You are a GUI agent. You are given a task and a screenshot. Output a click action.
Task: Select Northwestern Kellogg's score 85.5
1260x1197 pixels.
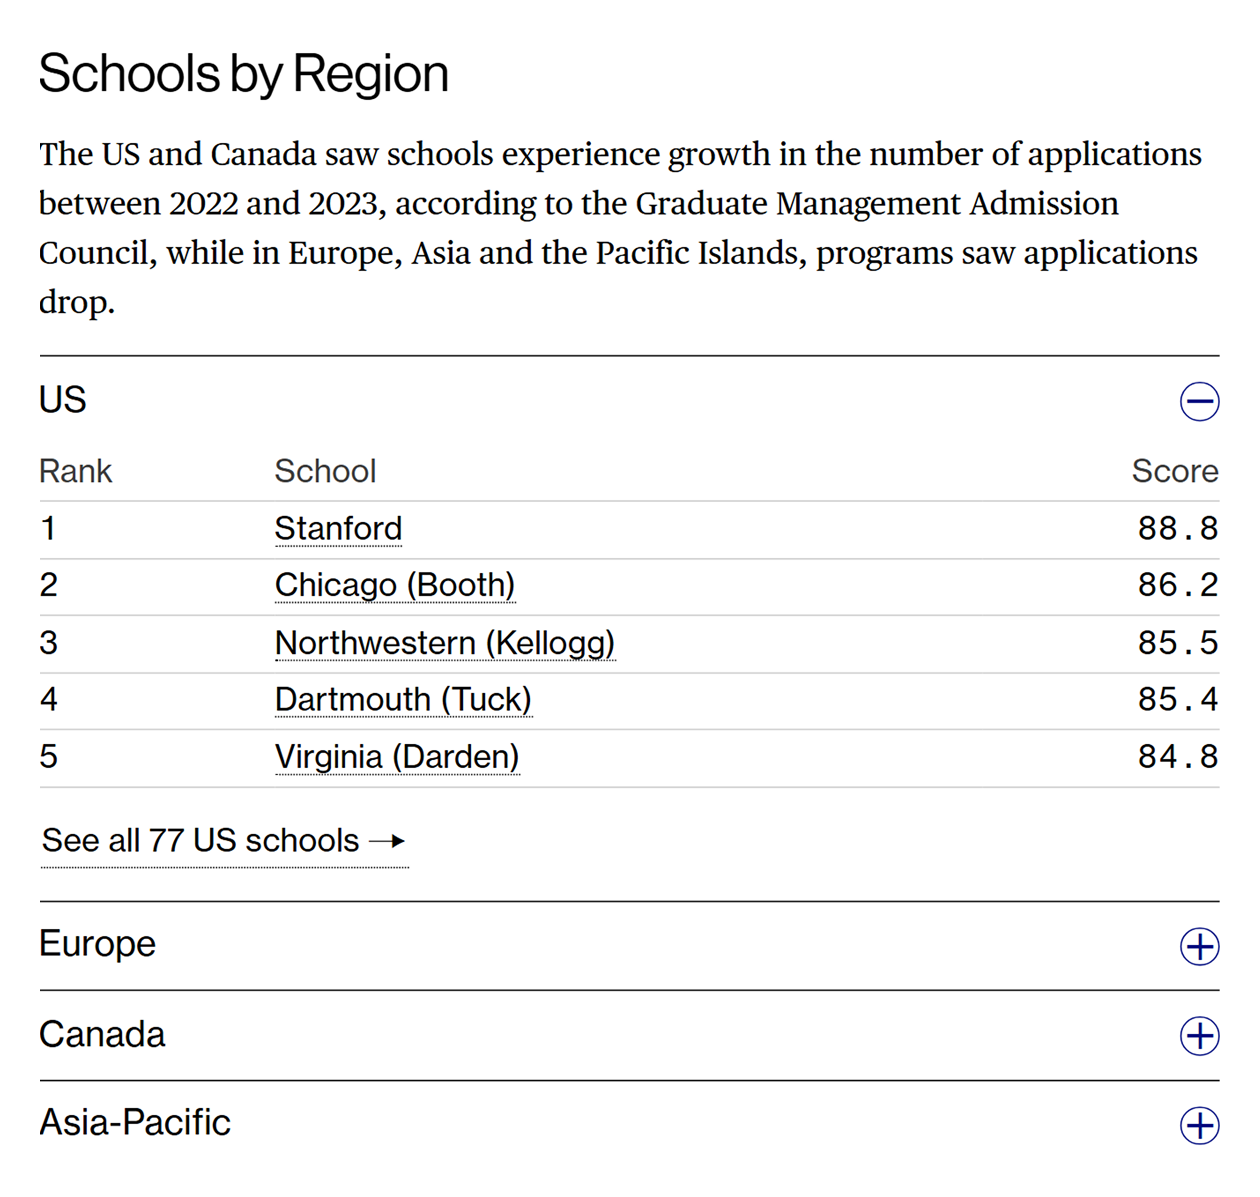point(1178,643)
